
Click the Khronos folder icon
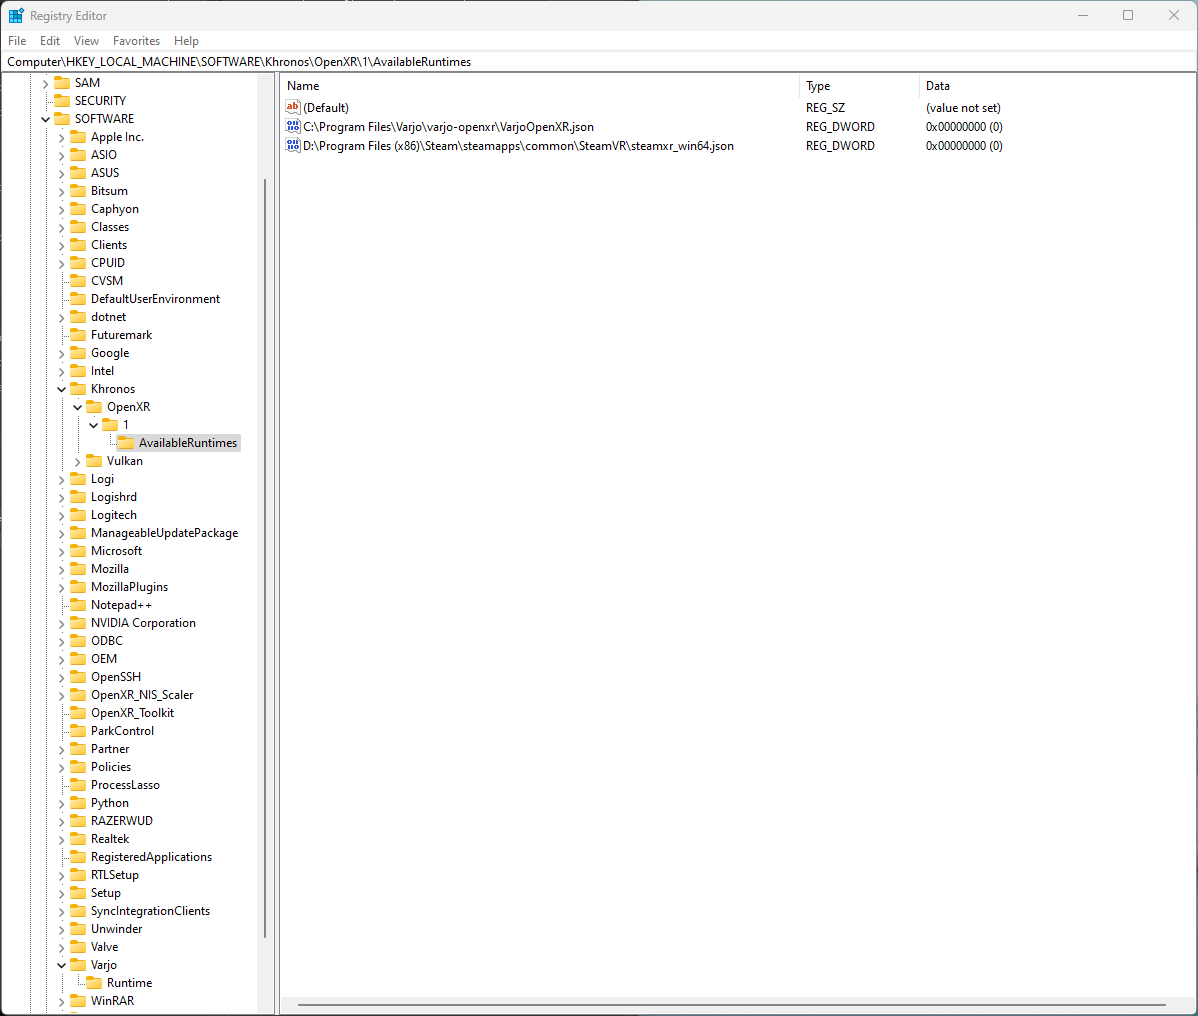coord(78,389)
